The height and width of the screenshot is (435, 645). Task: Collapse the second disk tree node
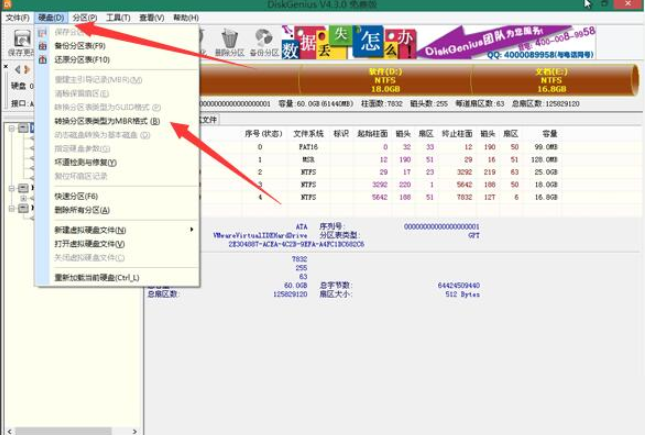[12, 188]
